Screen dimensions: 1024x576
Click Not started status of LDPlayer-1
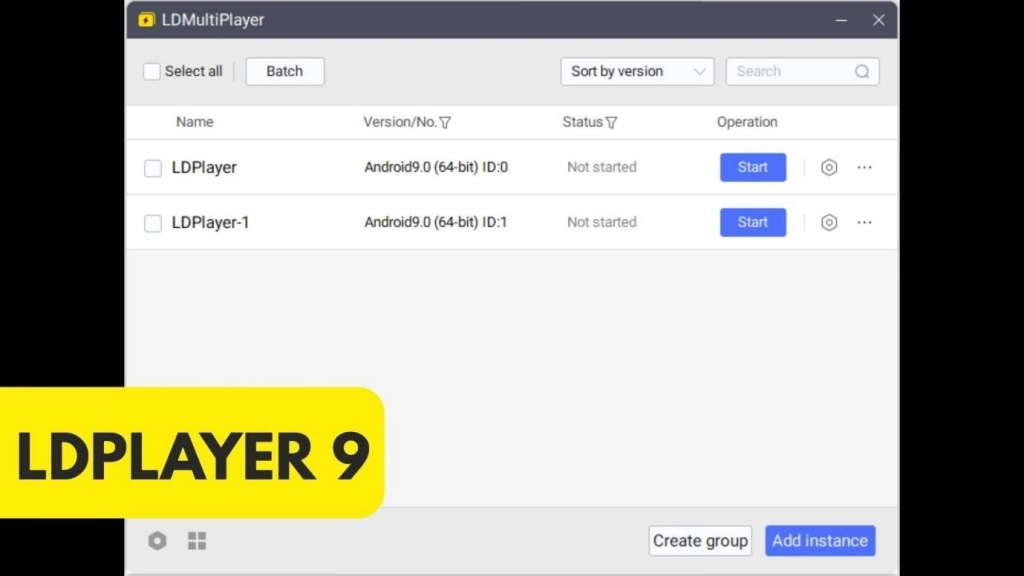click(601, 222)
